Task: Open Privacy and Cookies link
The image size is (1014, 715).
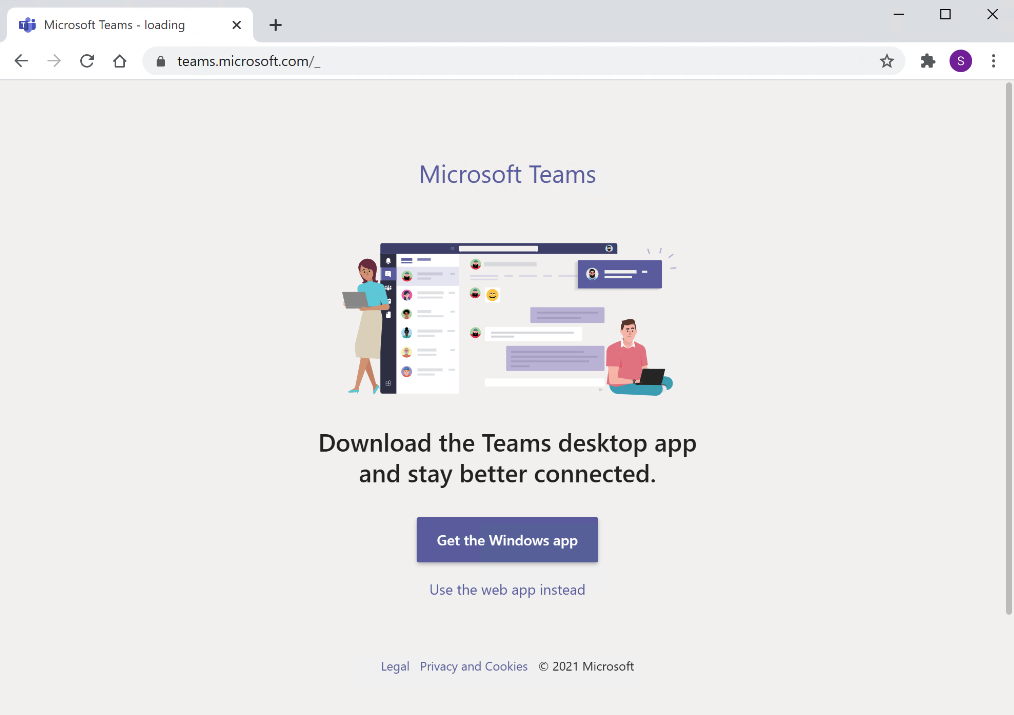Action: tap(473, 667)
